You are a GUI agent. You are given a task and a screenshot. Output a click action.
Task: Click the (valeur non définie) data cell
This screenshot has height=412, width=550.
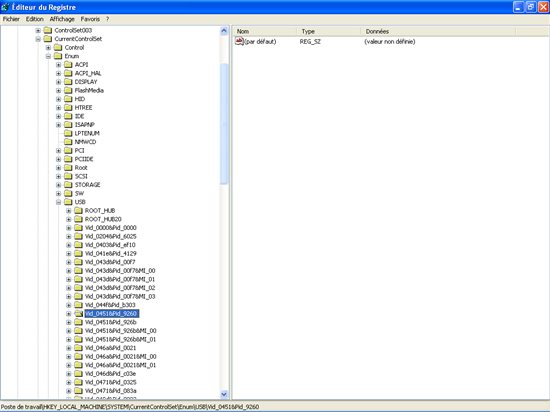pos(390,42)
